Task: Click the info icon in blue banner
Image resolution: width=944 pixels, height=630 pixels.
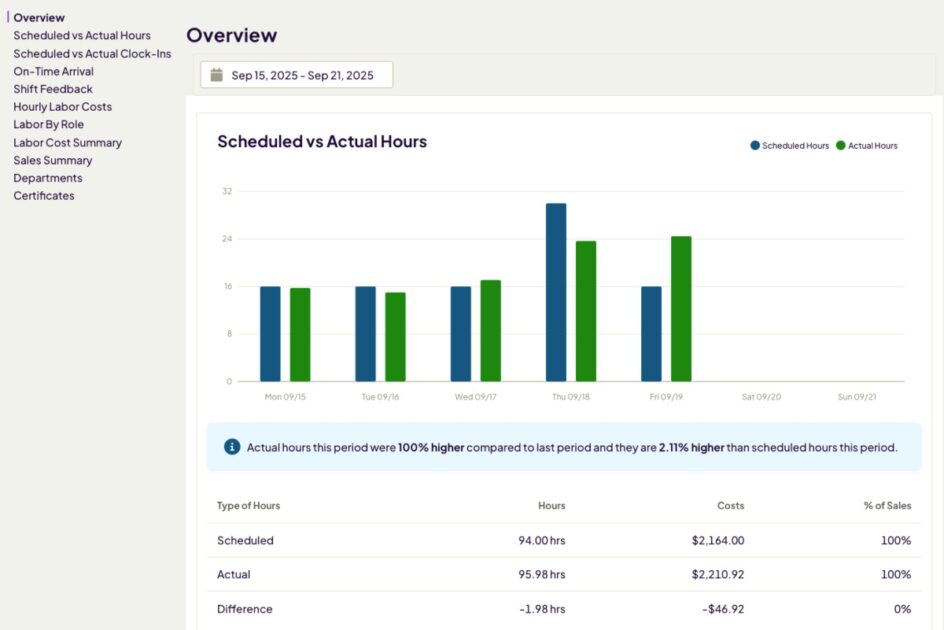Action: 232,447
